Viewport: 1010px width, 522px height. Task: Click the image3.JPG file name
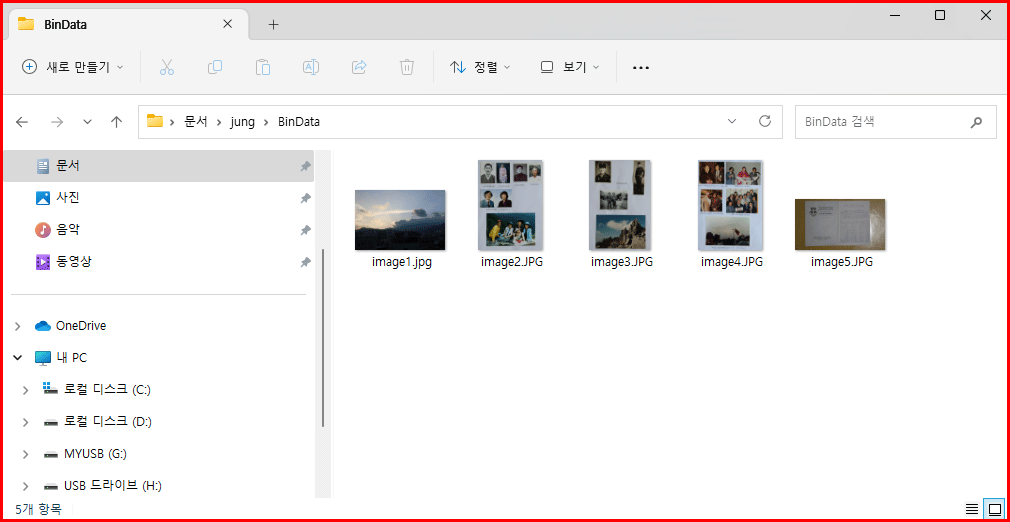622,263
